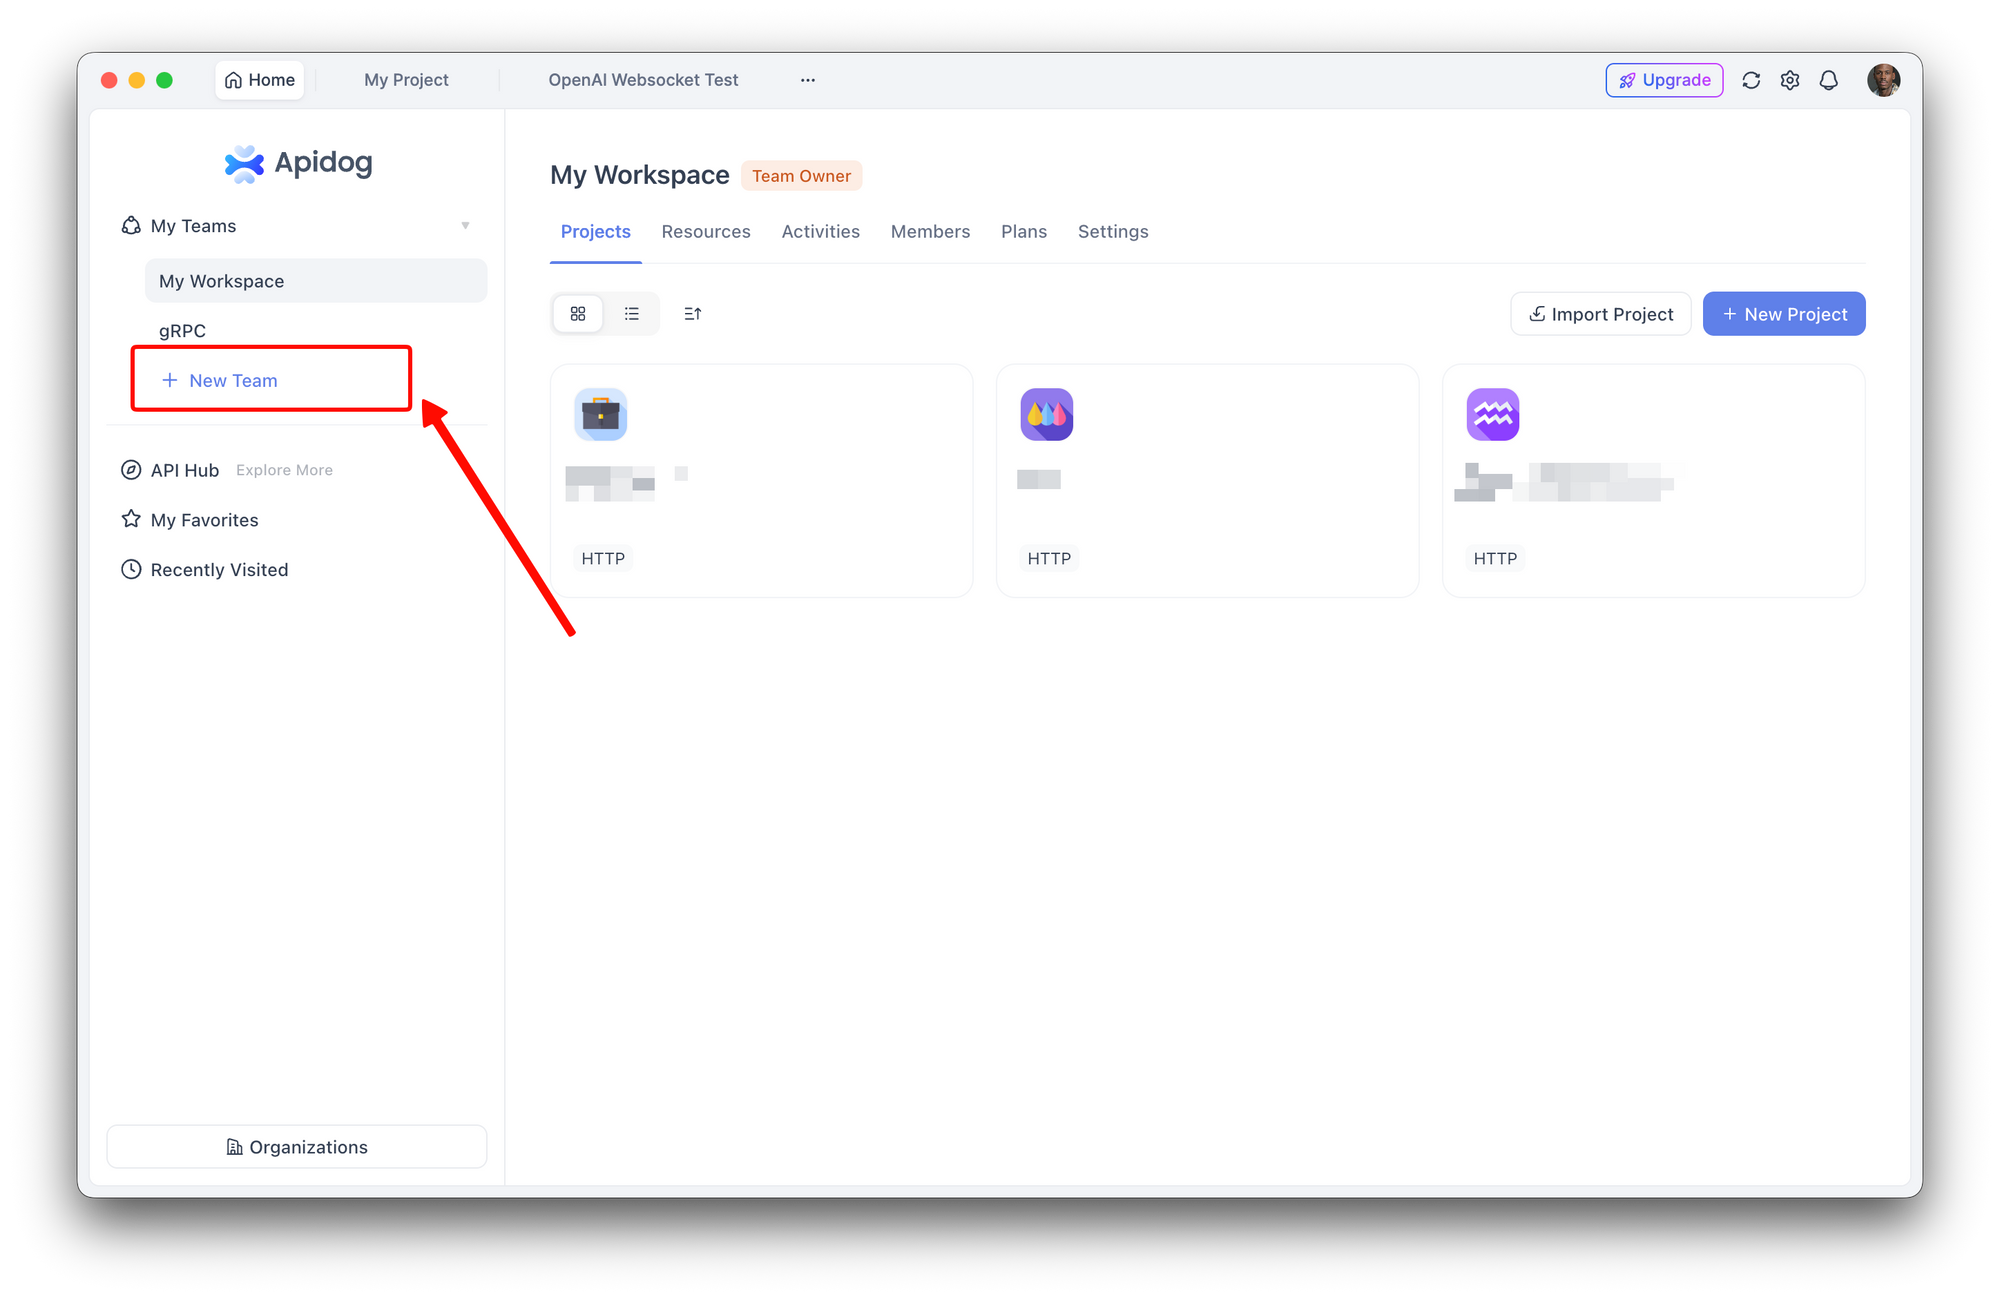Switch to the Projects tab
The image size is (2000, 1300).
tap(596, 232)
